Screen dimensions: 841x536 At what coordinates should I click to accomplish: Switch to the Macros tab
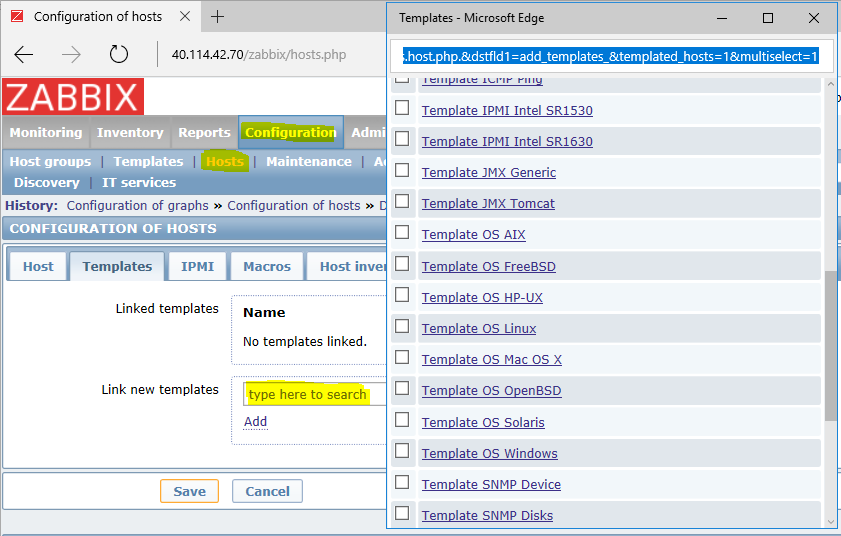[x=267, y=267]
